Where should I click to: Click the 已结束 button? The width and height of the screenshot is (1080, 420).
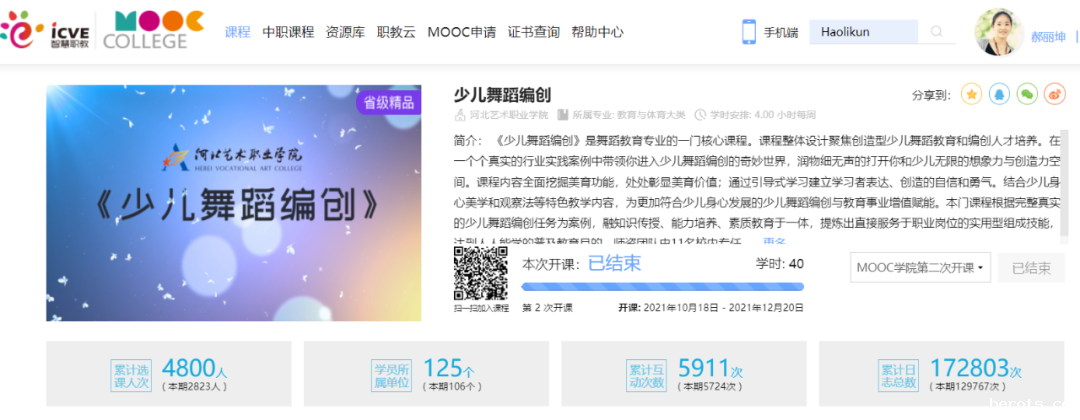coord(1031,268)
